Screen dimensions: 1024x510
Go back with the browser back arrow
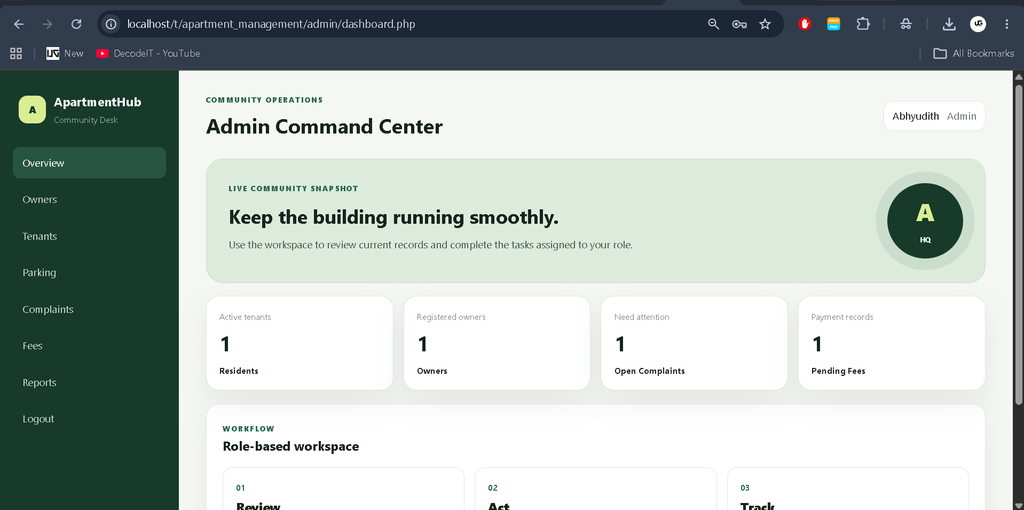coord(18,24)
